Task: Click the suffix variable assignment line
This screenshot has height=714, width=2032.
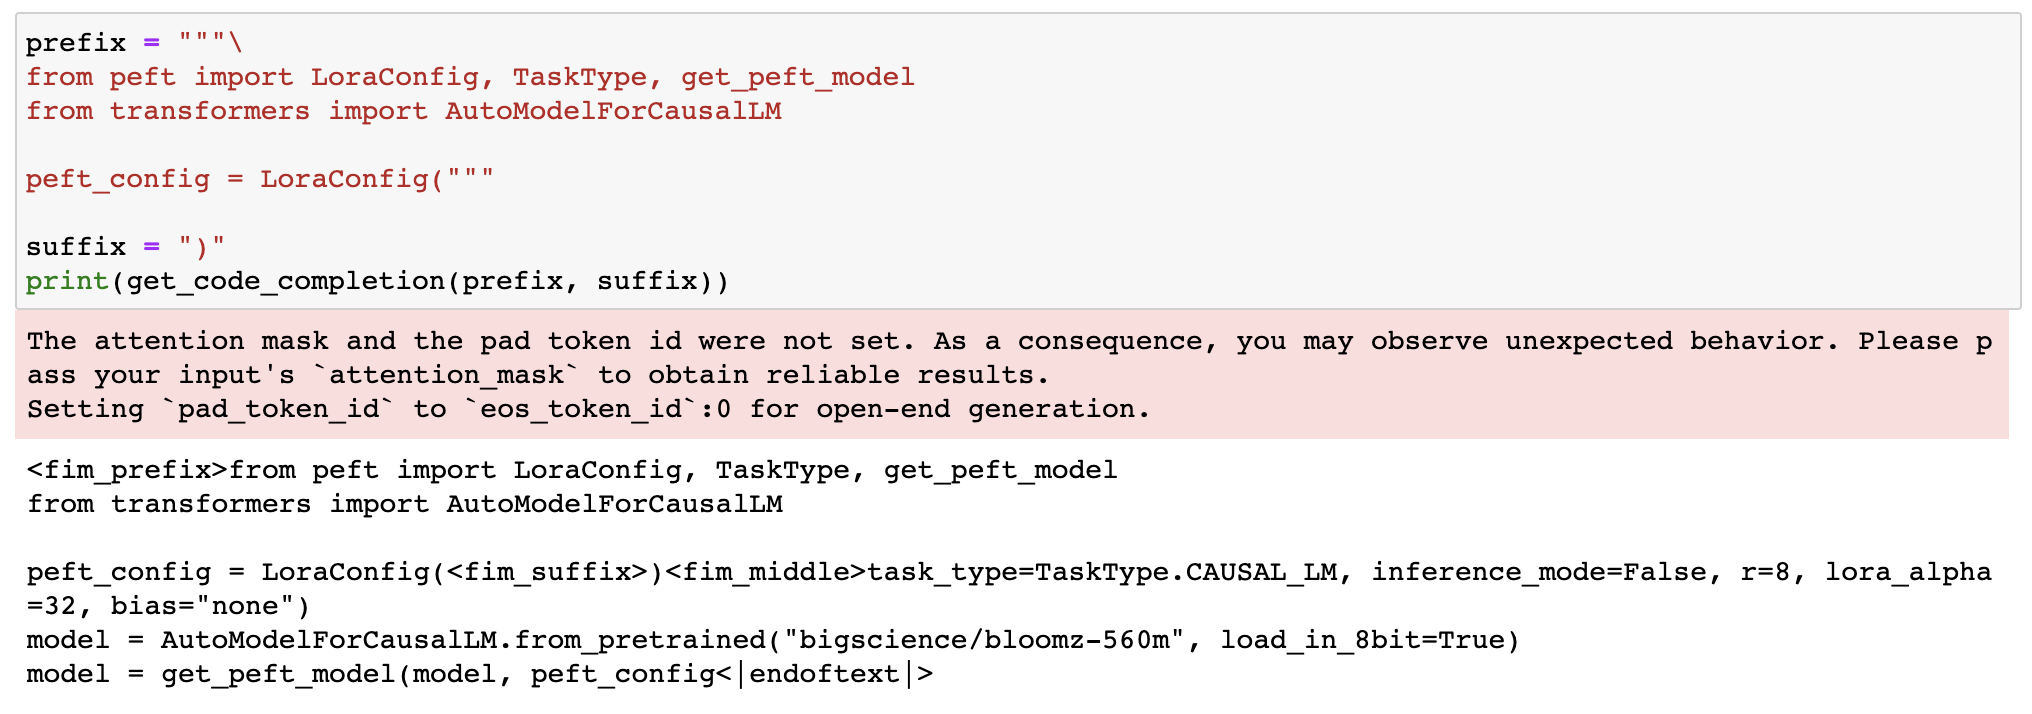Action: click(x=125, y=247)
